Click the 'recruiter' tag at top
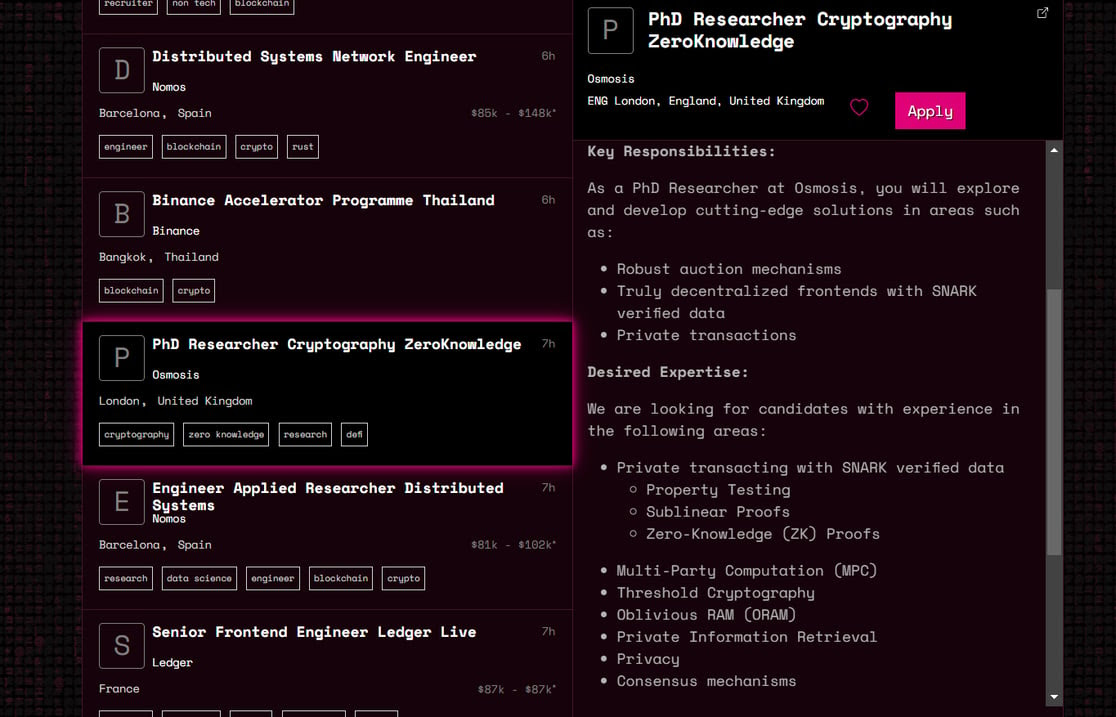The height and width of the screenshot is (717, 1116). coord(128,5)
